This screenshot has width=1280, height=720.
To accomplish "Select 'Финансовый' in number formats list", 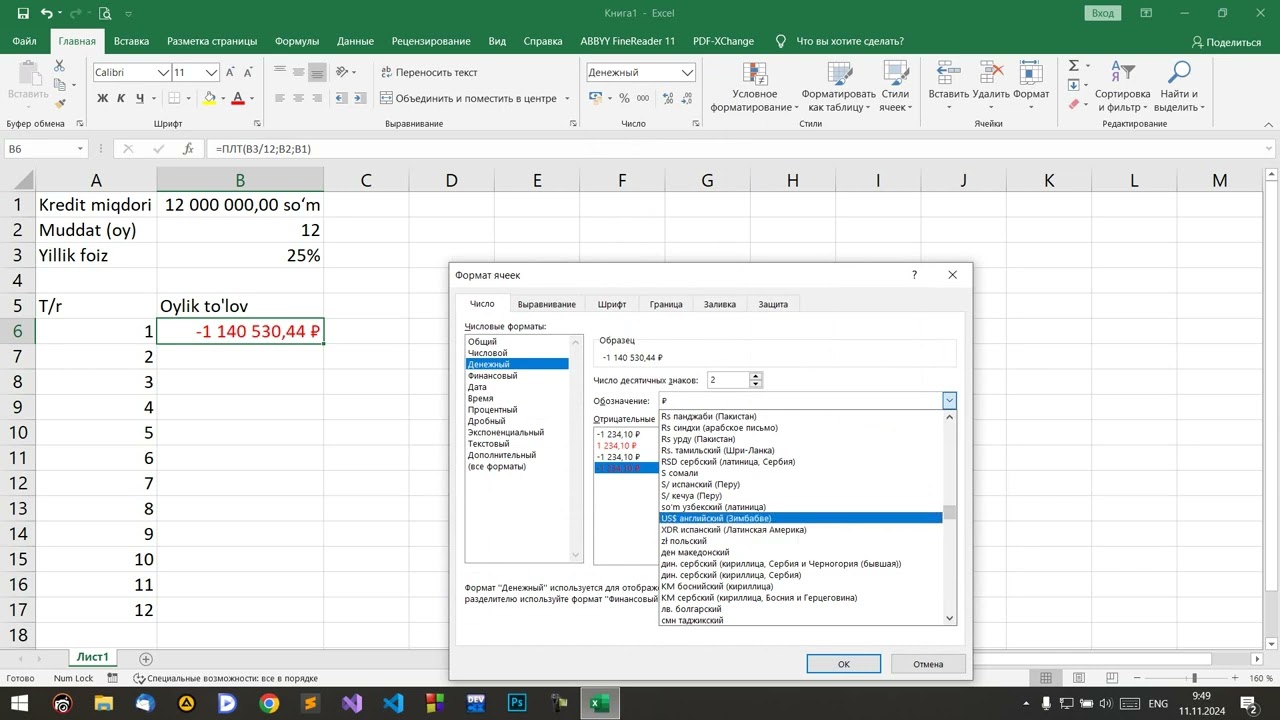I will pyautogui.click(x=518, y=376).
